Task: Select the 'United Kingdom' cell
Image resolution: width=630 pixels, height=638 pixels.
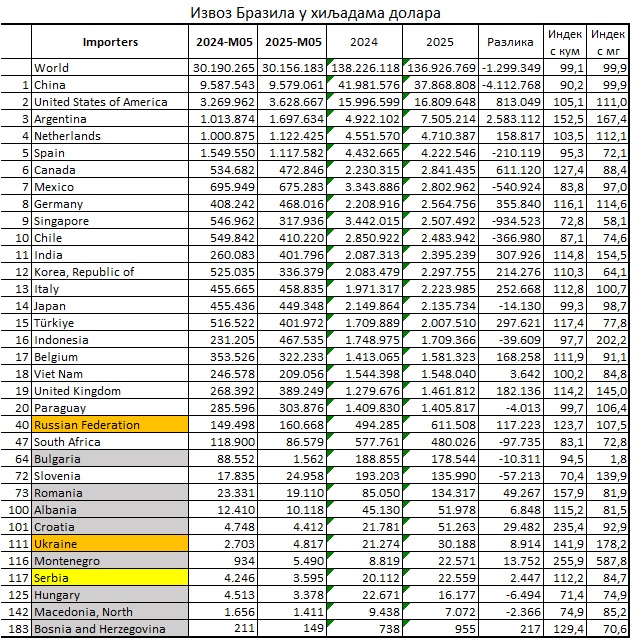Action: [110, 391]
